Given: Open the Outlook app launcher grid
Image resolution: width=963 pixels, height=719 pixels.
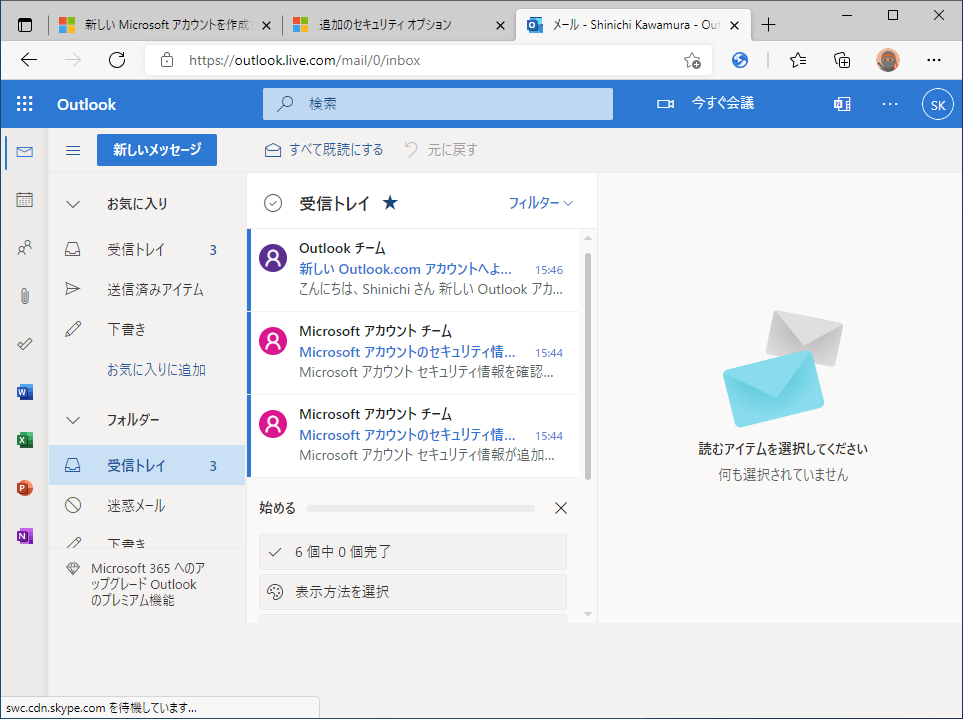Looking at the screenshot, I should click(x=25, y=104).
